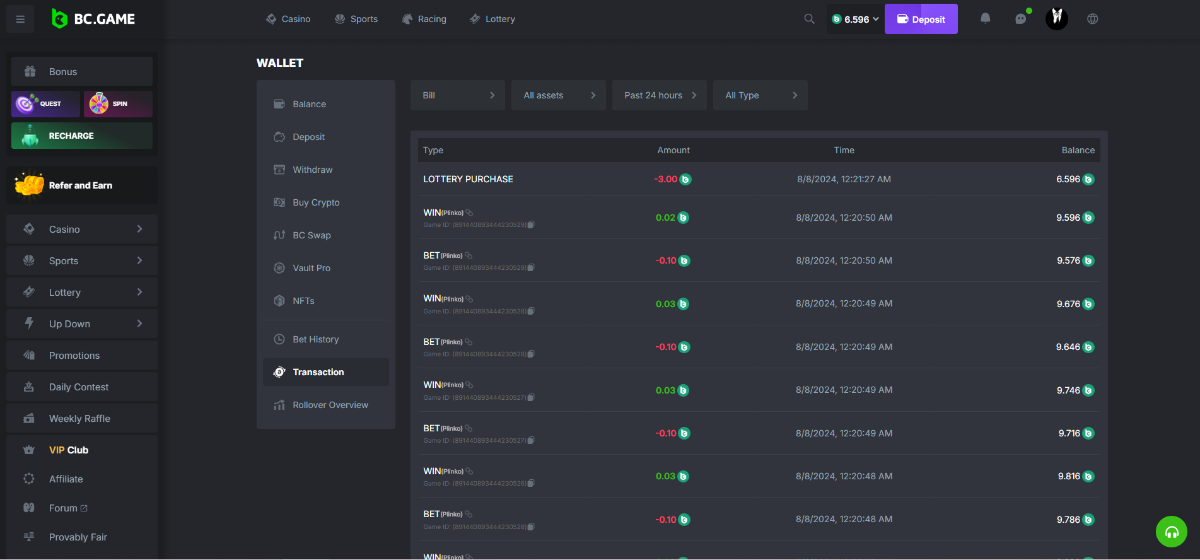Click the user profile avatar
The width and height of the screenshot is (1200, 560).
tap(1056, 19)
